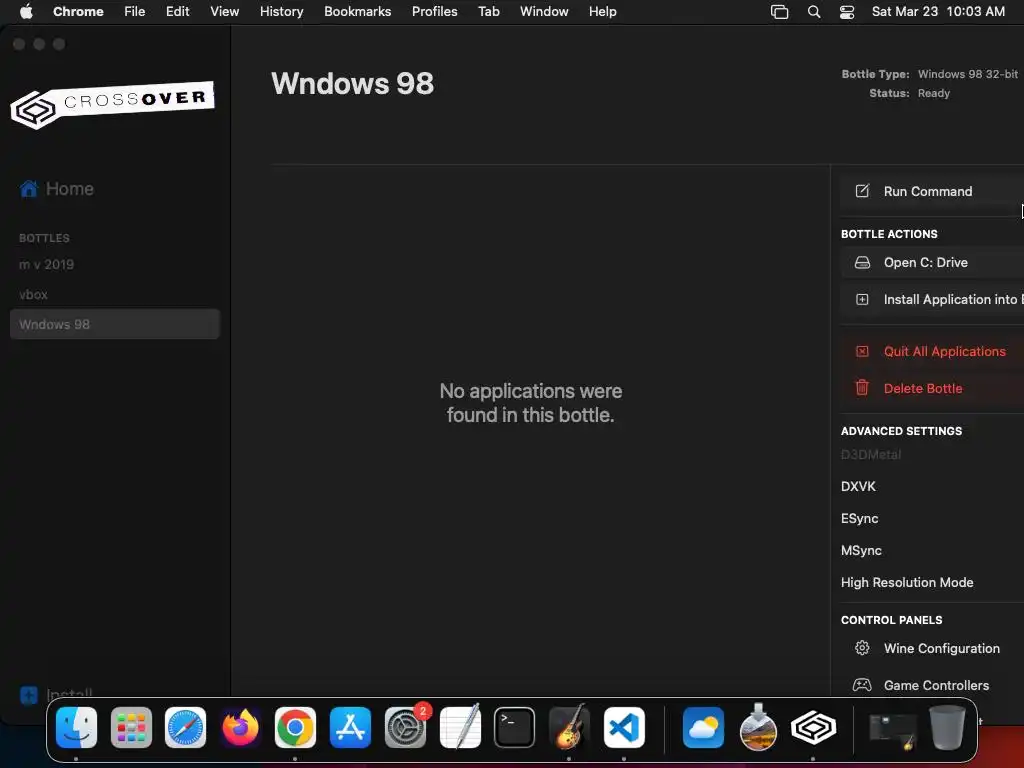
Task: Launch GarageBand from the Dock
Action: pos(569,728)
